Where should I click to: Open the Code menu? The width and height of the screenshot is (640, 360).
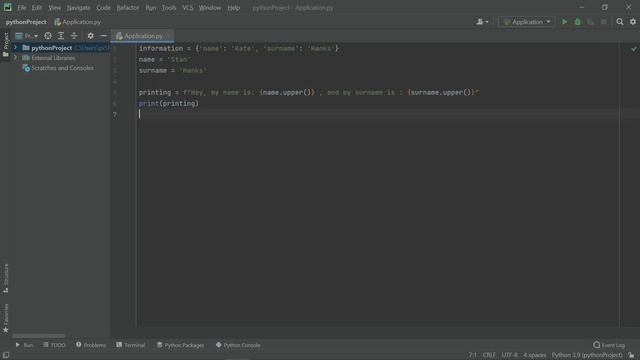coord(103,8)
